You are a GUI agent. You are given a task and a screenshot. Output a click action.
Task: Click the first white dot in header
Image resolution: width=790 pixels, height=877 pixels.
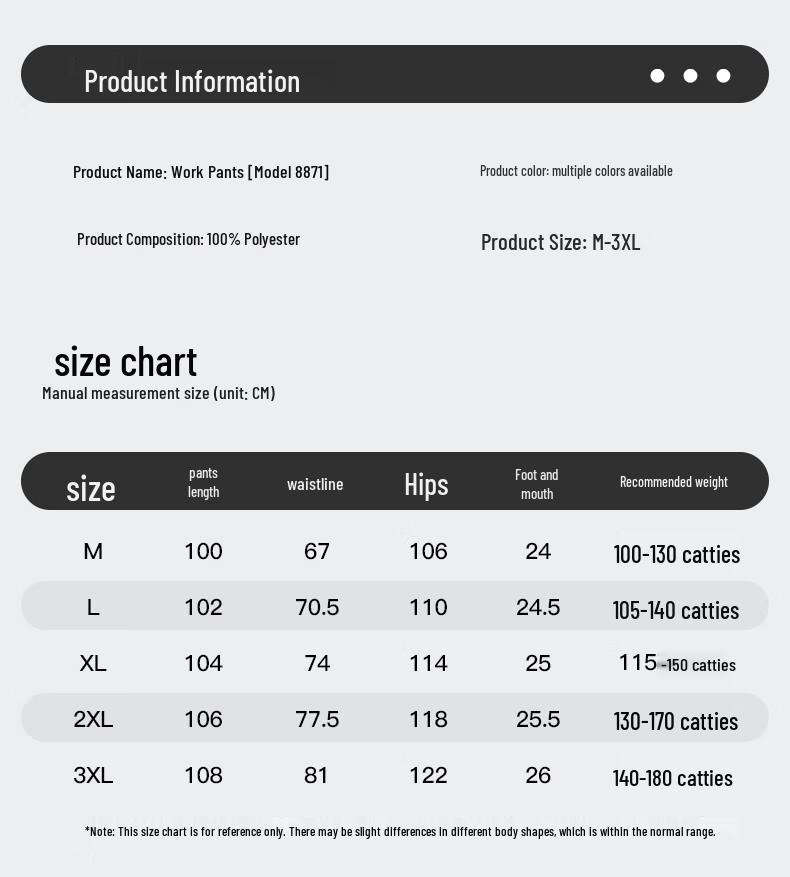point(657,76)
